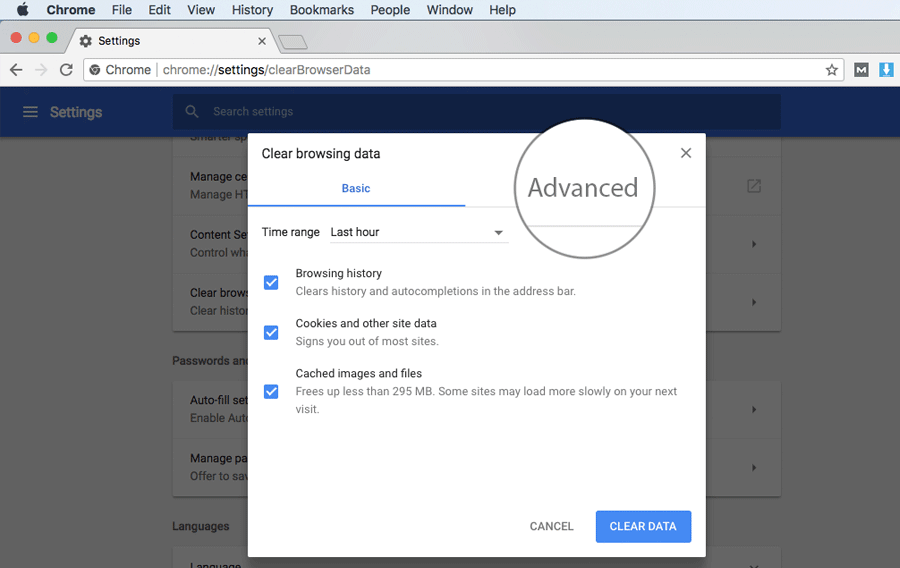Click the Cookies and other site data label
Screen dimensions: 900x568
pyautogui.click(x=366, y=323)
